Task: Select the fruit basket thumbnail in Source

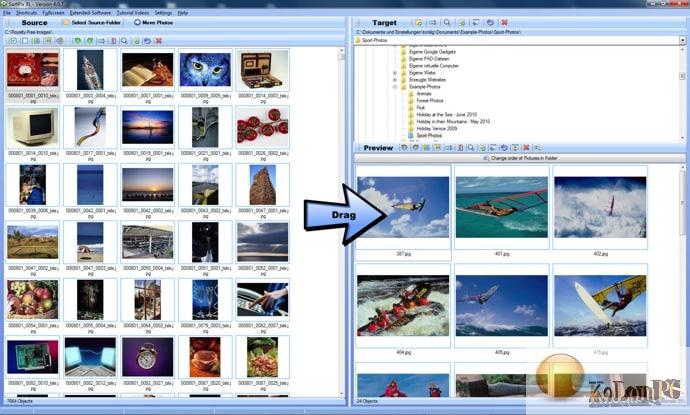Action: pos(33,299)
